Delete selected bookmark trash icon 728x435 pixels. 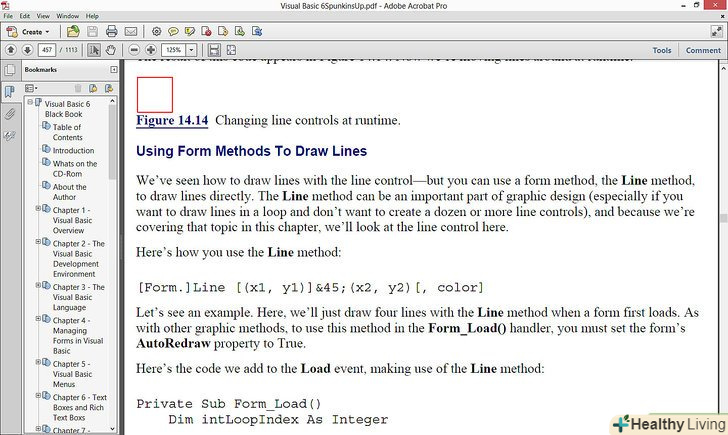(x=78, y=88)
